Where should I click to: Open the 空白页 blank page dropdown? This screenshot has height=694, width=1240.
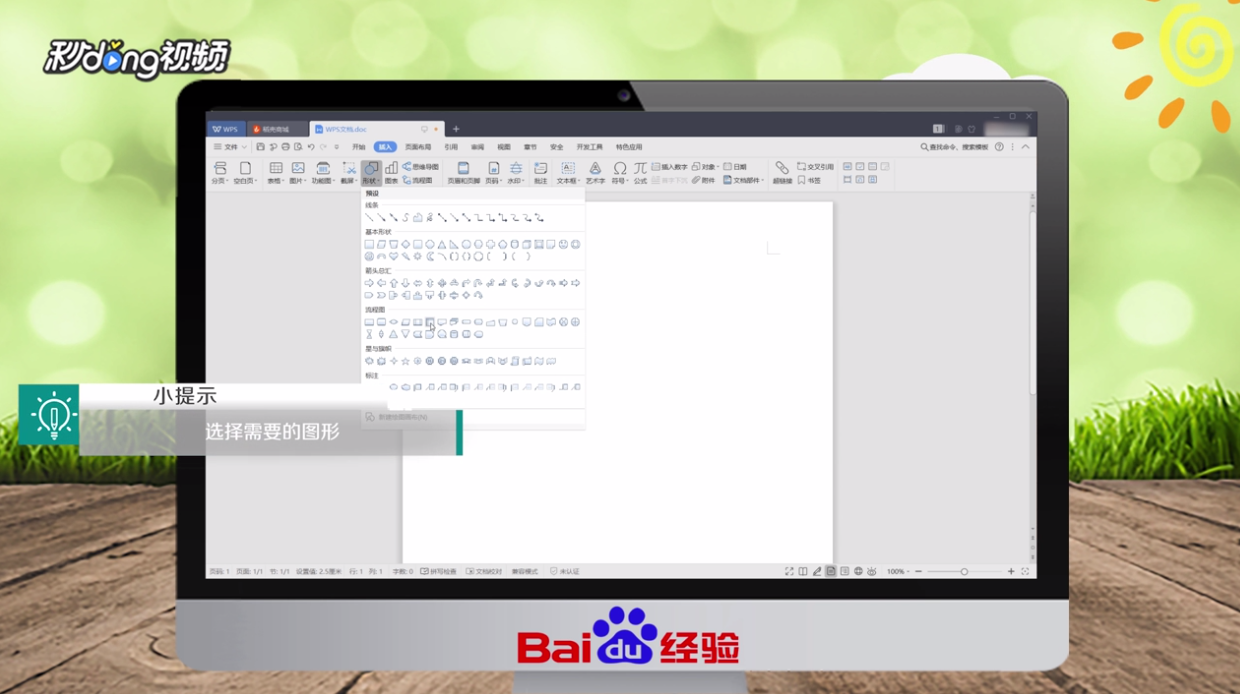pos(245,173)
